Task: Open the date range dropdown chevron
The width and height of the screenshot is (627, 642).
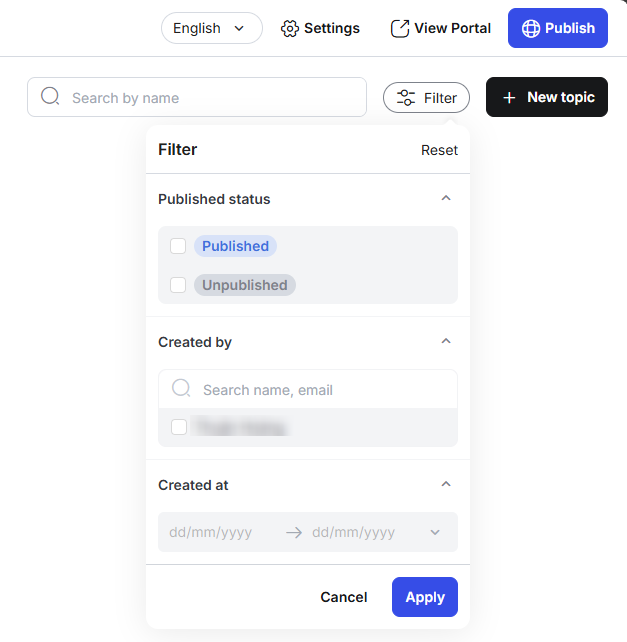Action: point(435,532)
